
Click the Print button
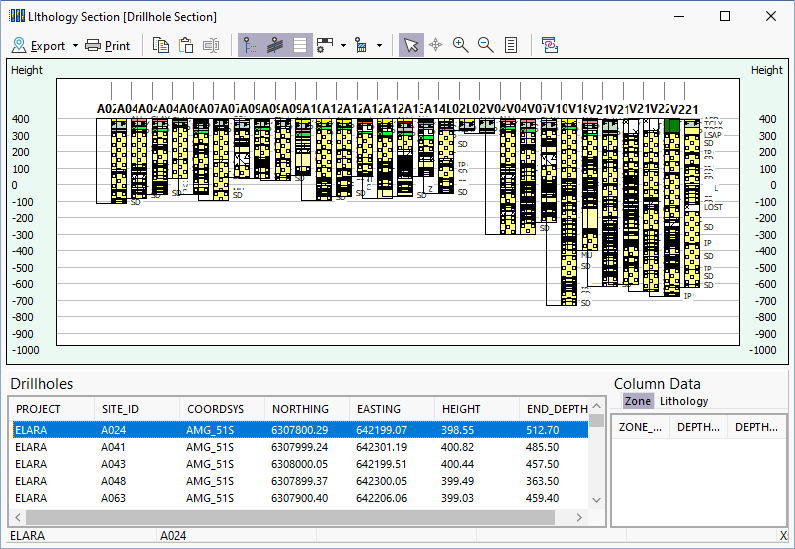107,46
